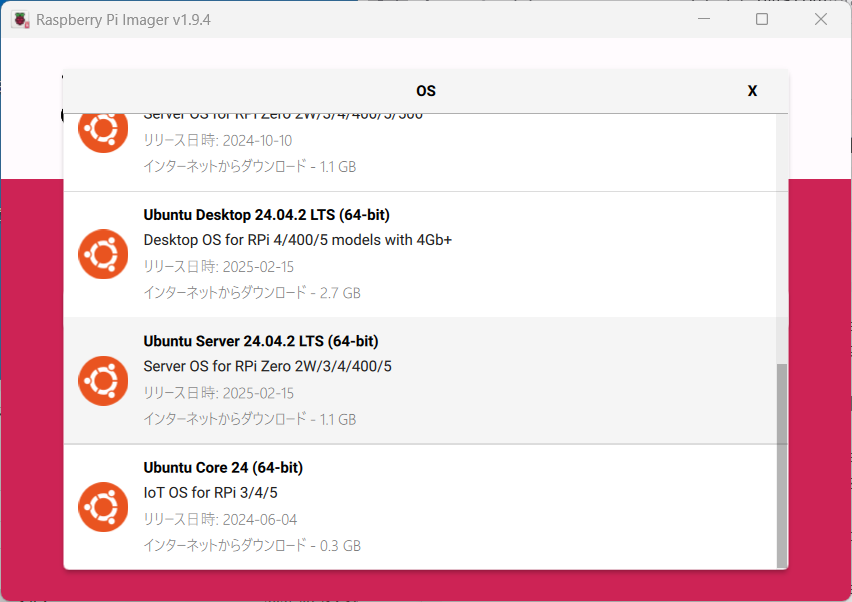The height and width of the screenshot is (602, 852).
Task: Click the OS list scrollbar thumb
Action: click(x=781, y=466)
